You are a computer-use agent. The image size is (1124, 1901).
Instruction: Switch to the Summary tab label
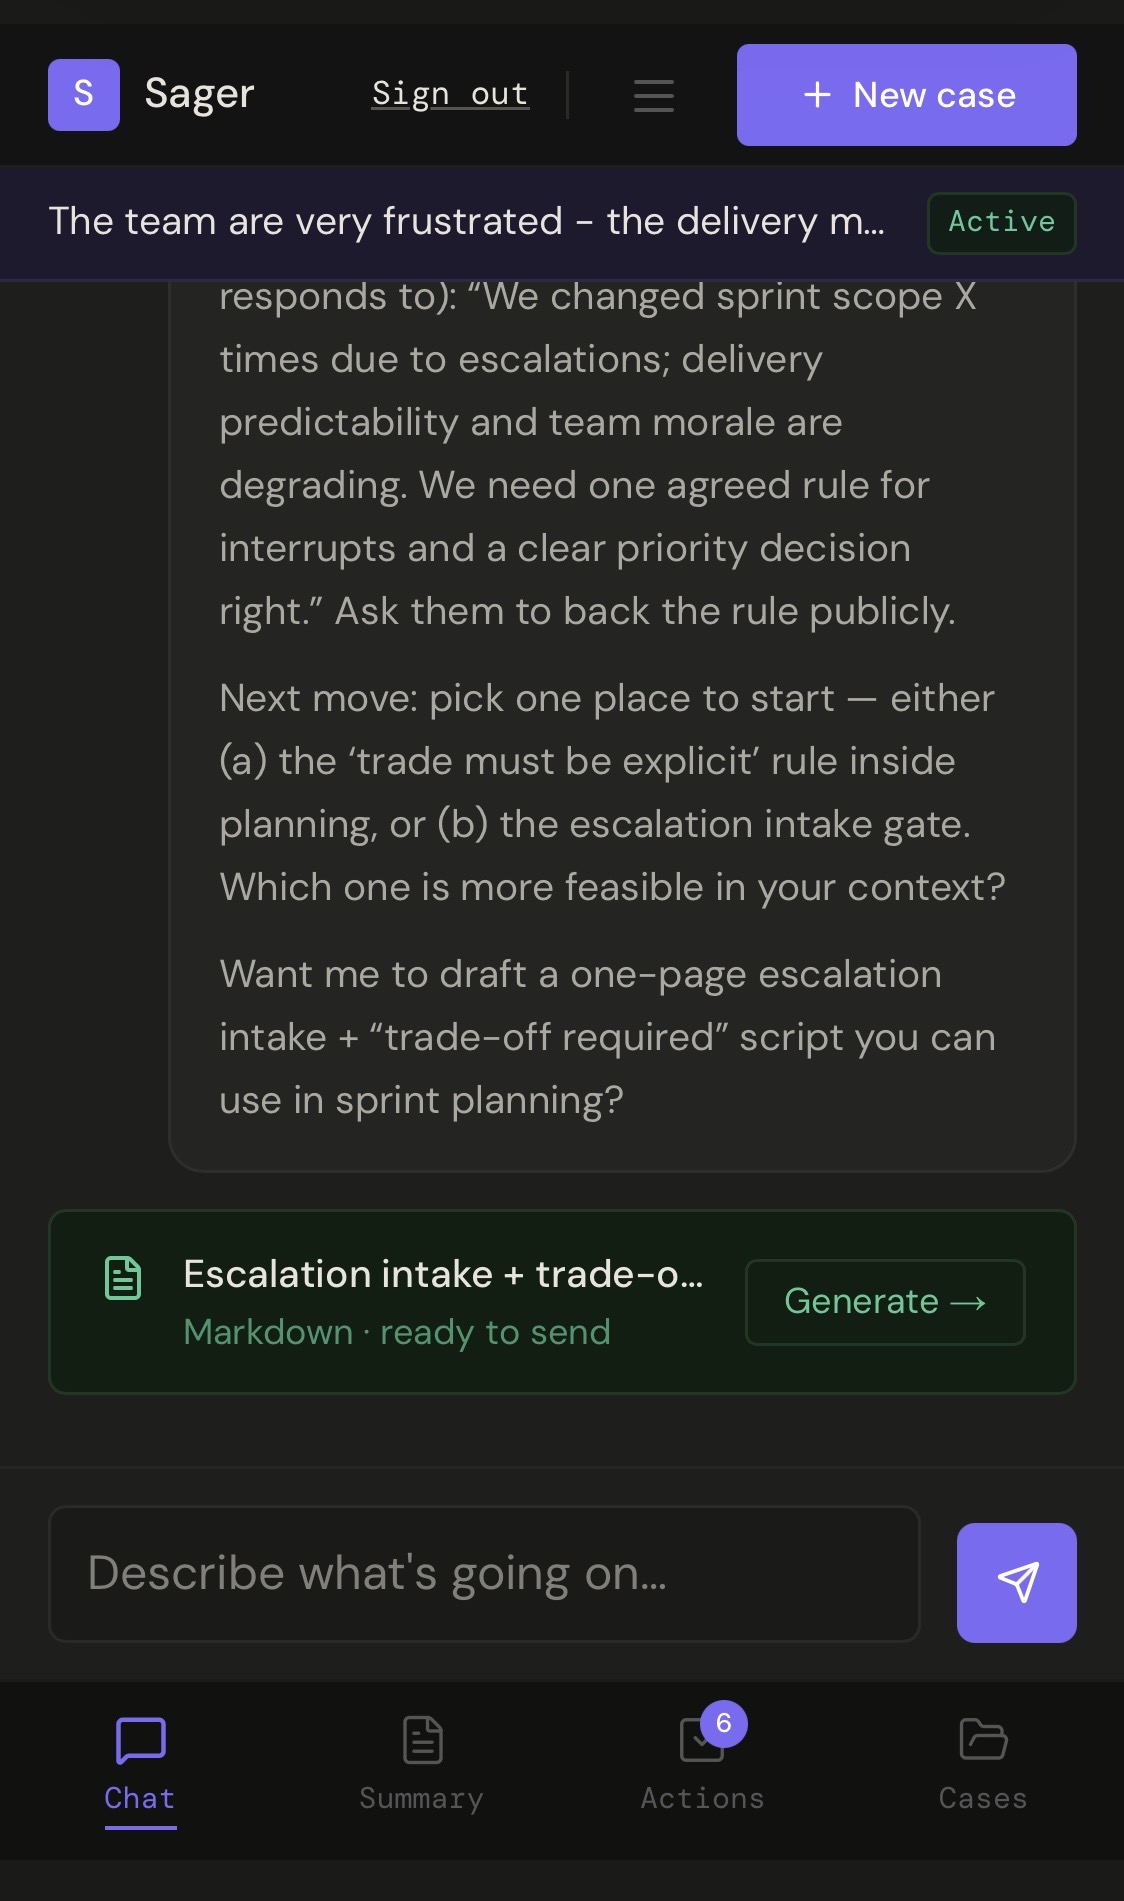click(x=422, y=1798)
